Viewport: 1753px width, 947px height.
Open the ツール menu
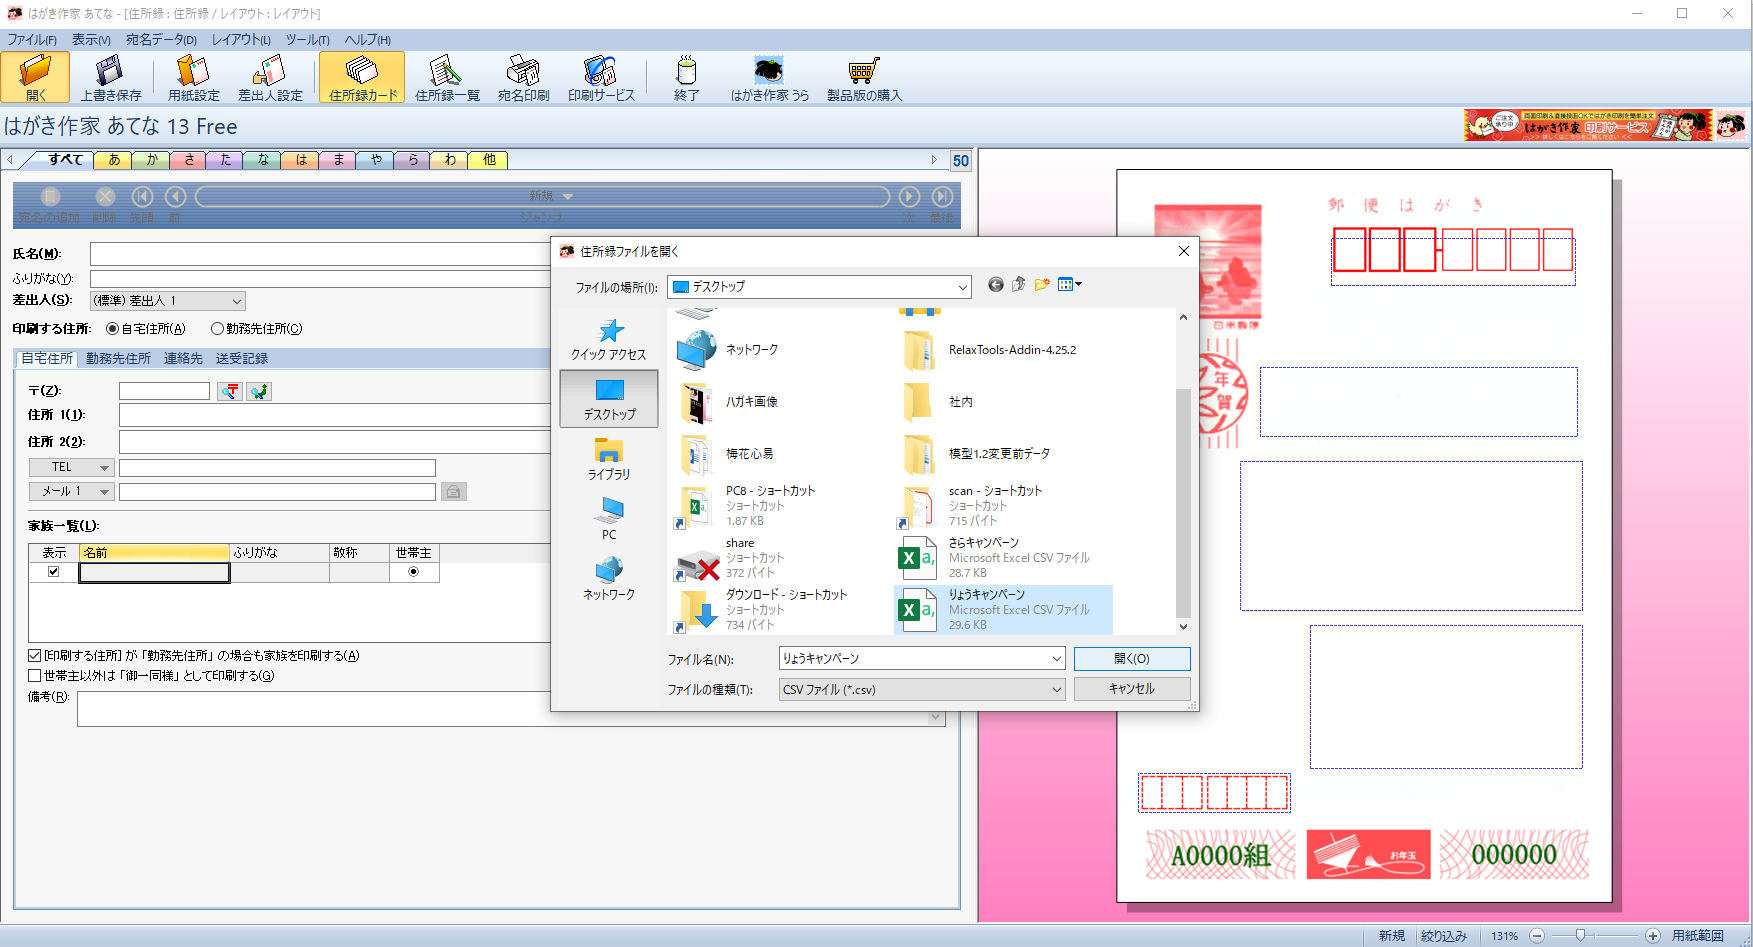point(307,40)
